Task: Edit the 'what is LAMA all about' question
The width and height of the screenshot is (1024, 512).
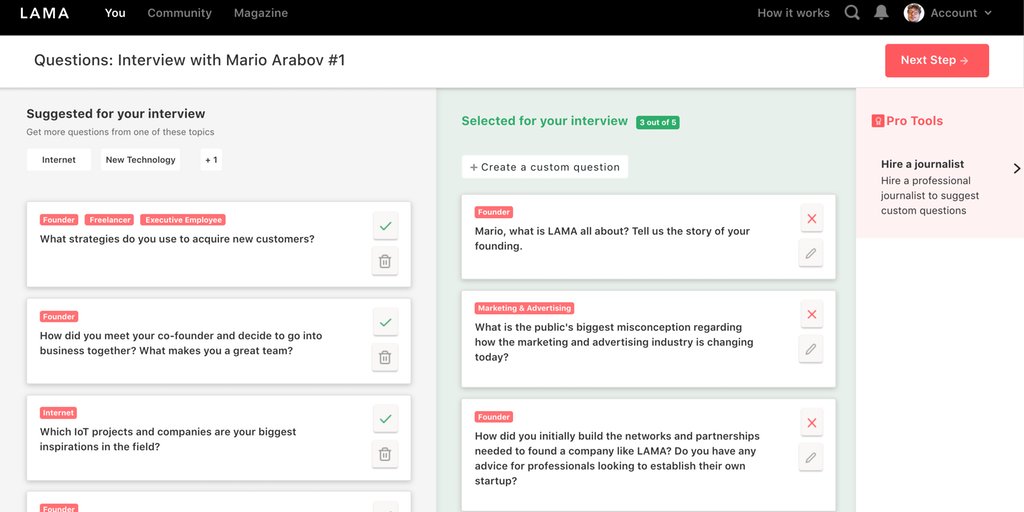Action: point(810,253)
